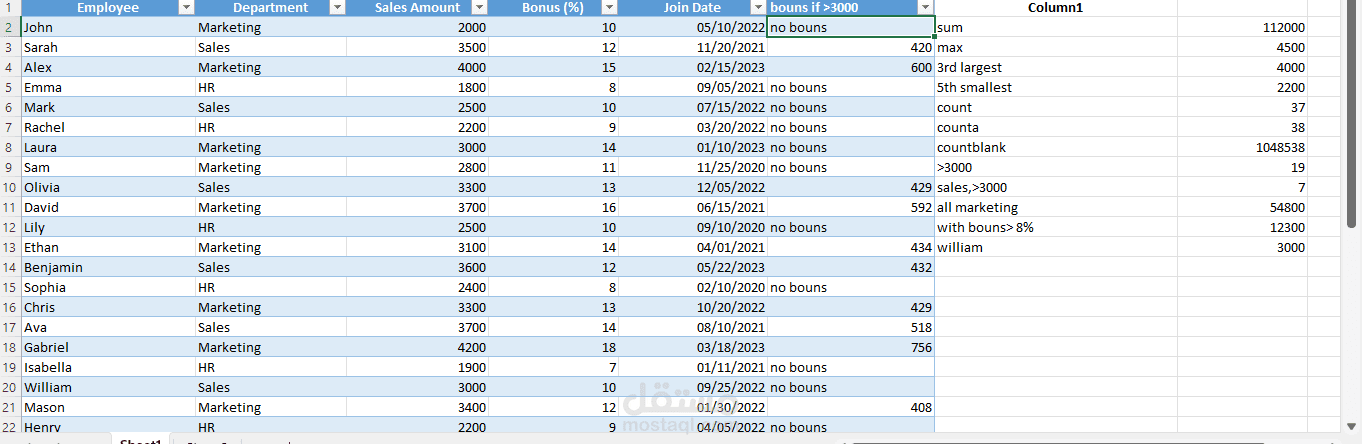Select the 'sum' label cell
Screen dimensions: 1362x444
click(1056, 27)
